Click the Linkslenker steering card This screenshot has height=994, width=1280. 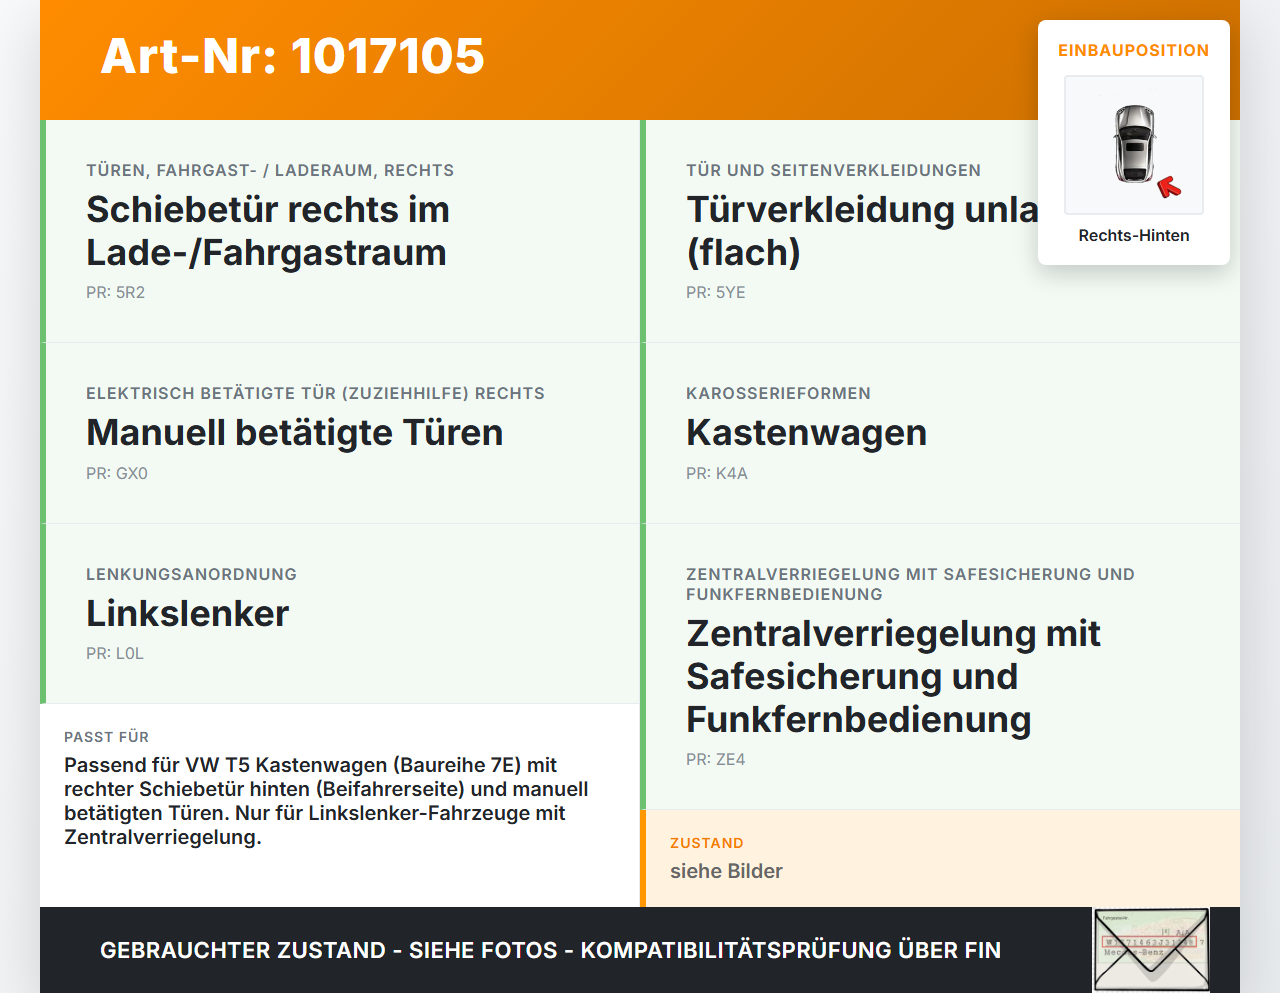340,614
